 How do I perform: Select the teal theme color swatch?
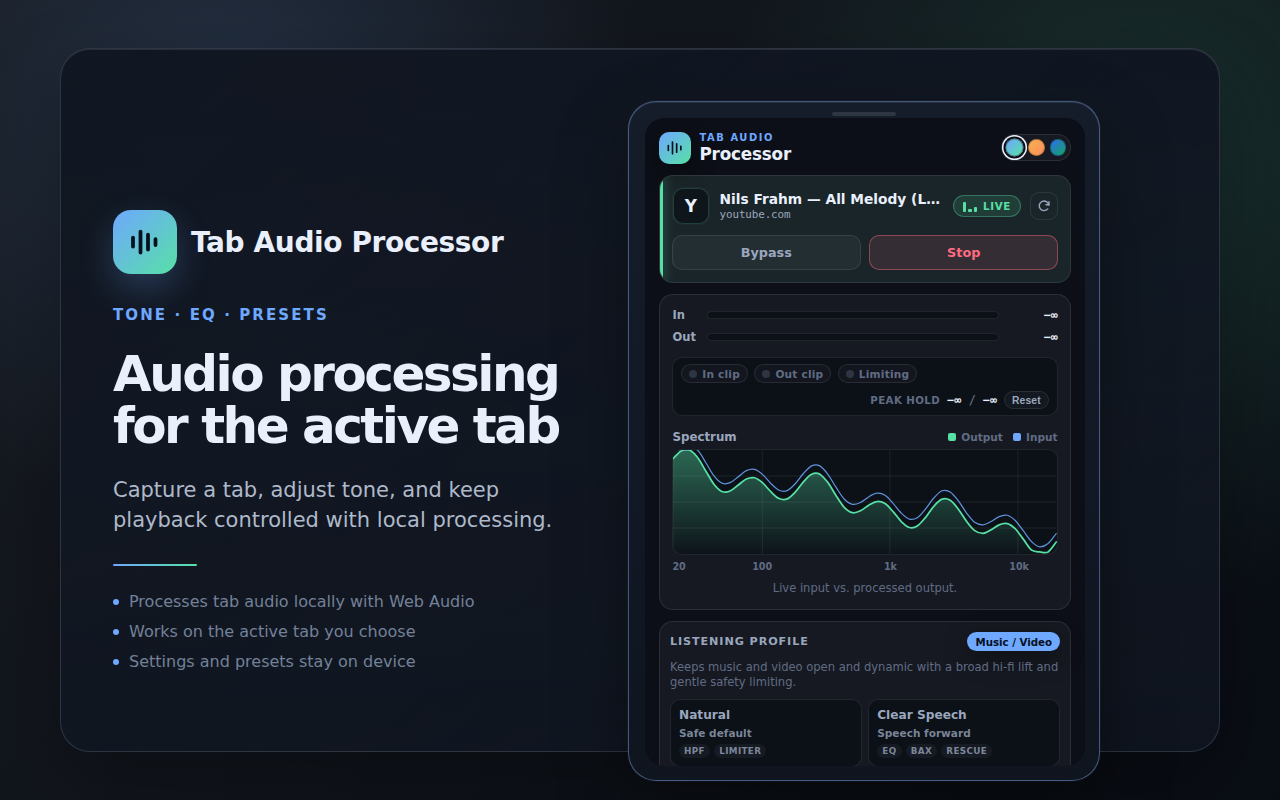pos(1015,148)
